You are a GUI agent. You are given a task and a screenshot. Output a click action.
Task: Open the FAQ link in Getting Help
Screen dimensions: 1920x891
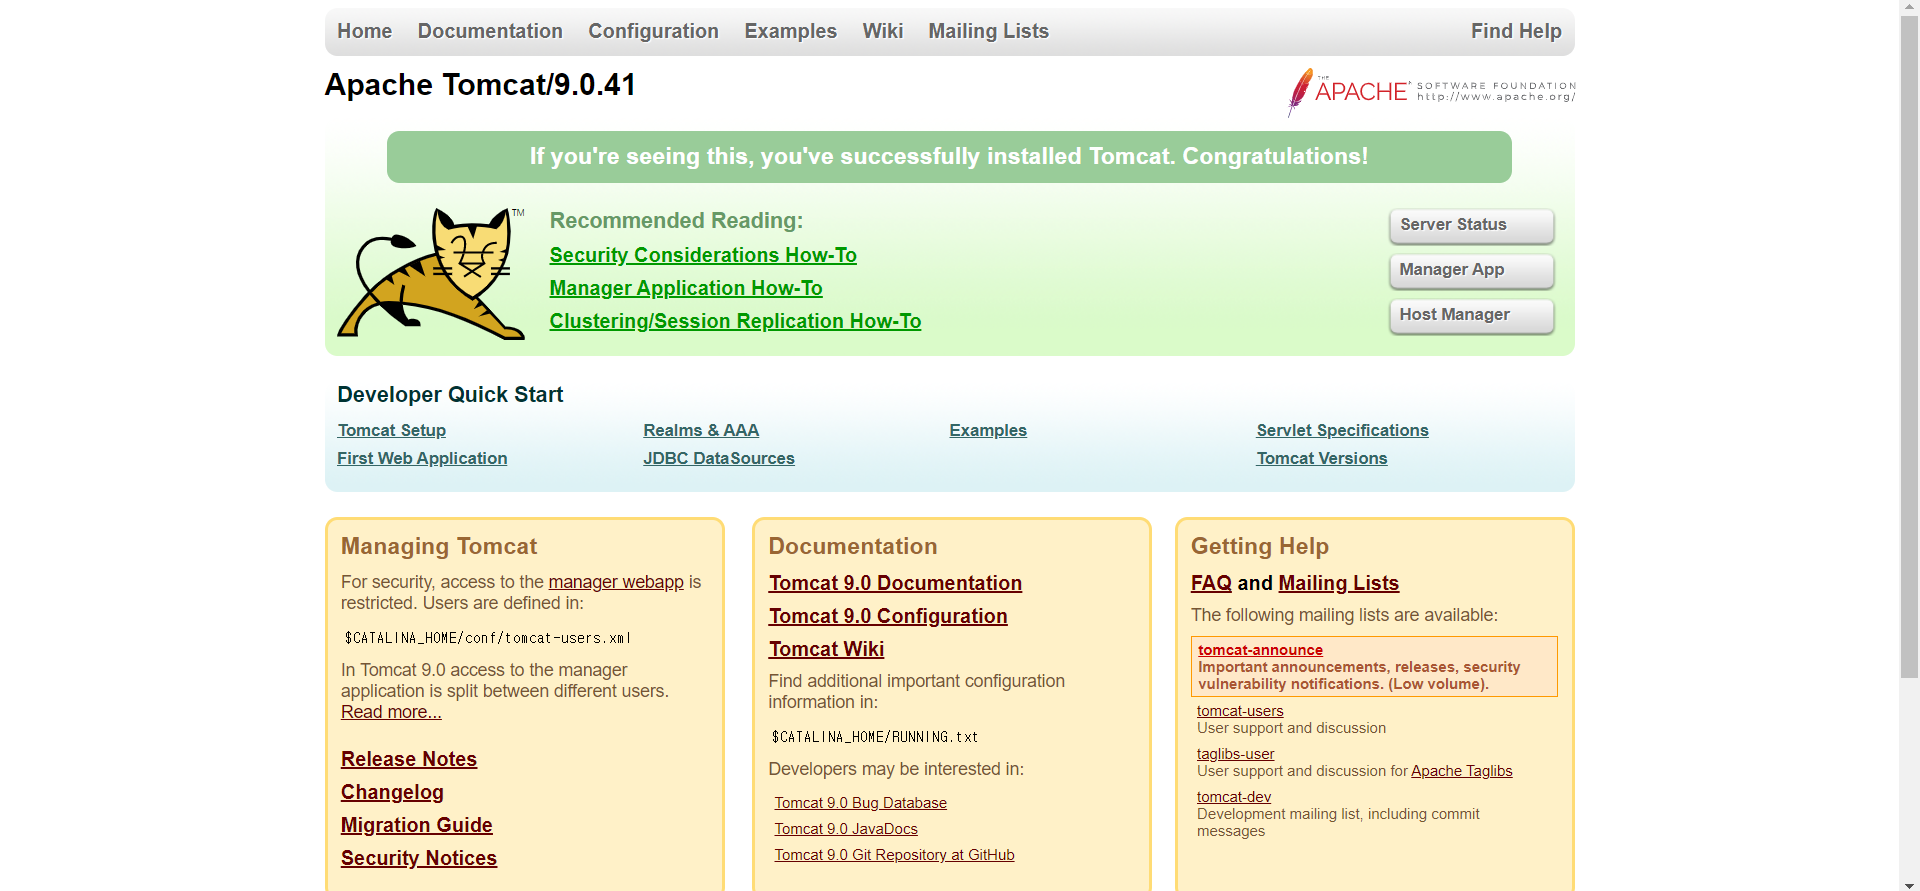tap(1211, 583)
